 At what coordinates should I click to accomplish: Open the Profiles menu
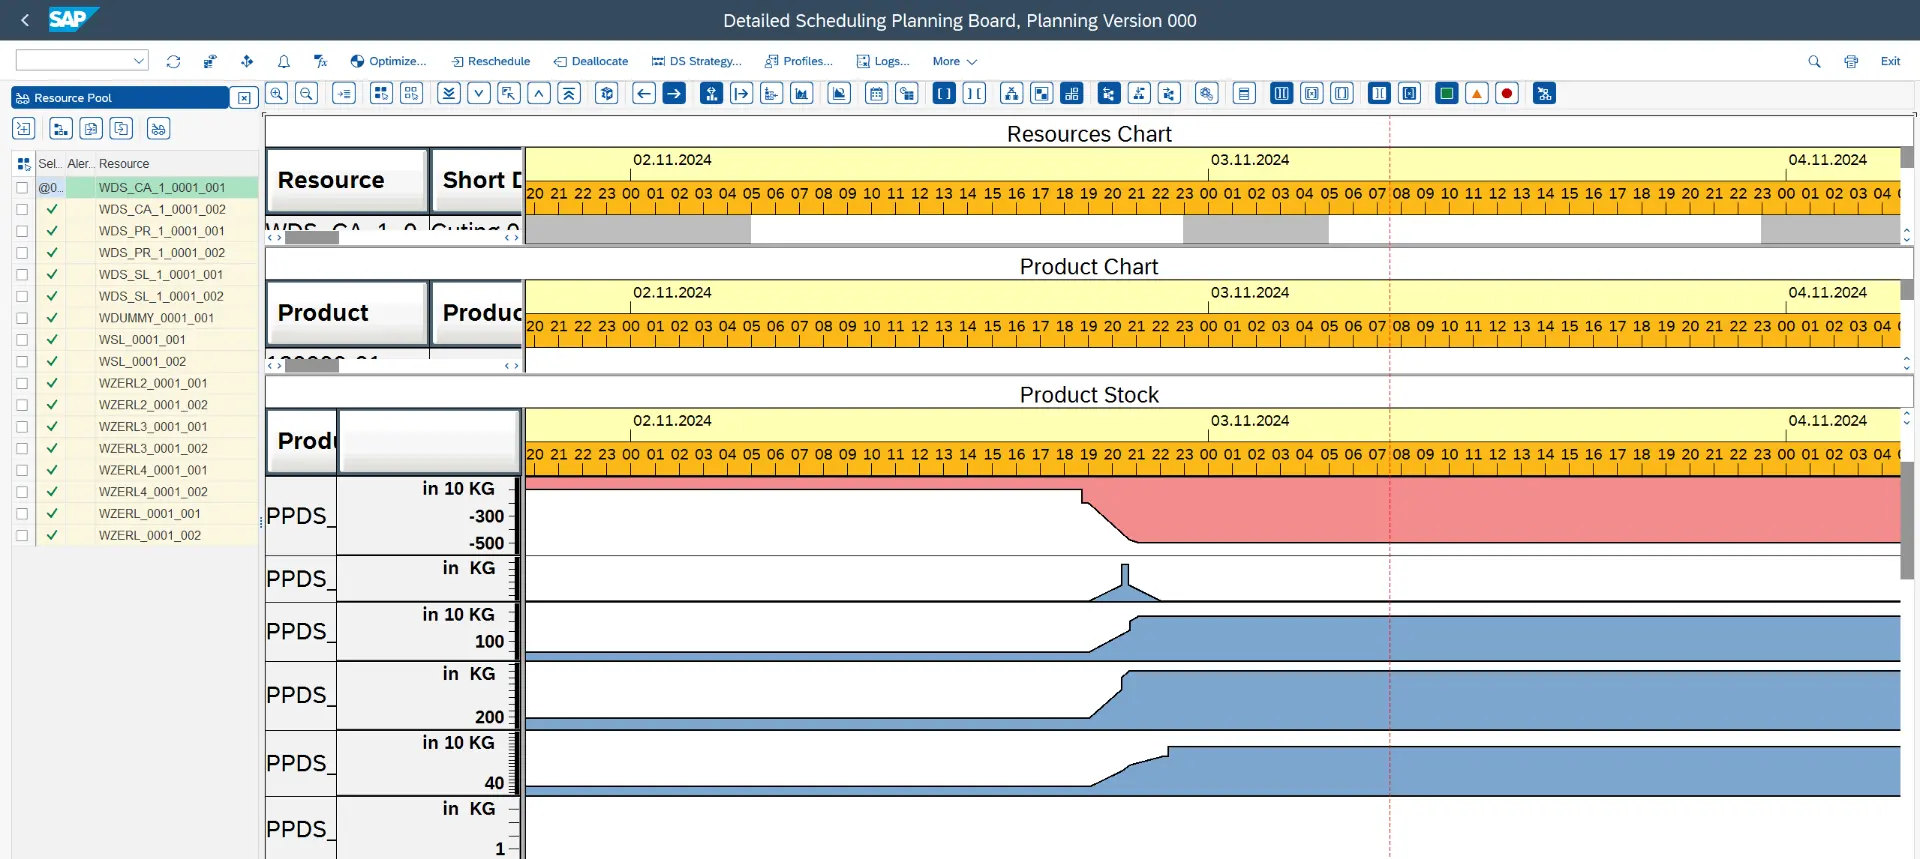pos(799,61)
